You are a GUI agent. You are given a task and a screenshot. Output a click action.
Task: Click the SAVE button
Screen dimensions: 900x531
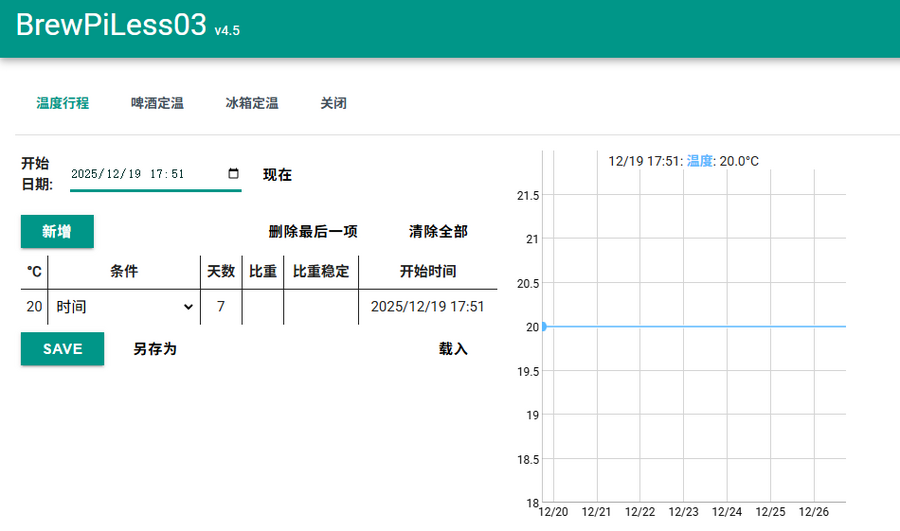62,349
